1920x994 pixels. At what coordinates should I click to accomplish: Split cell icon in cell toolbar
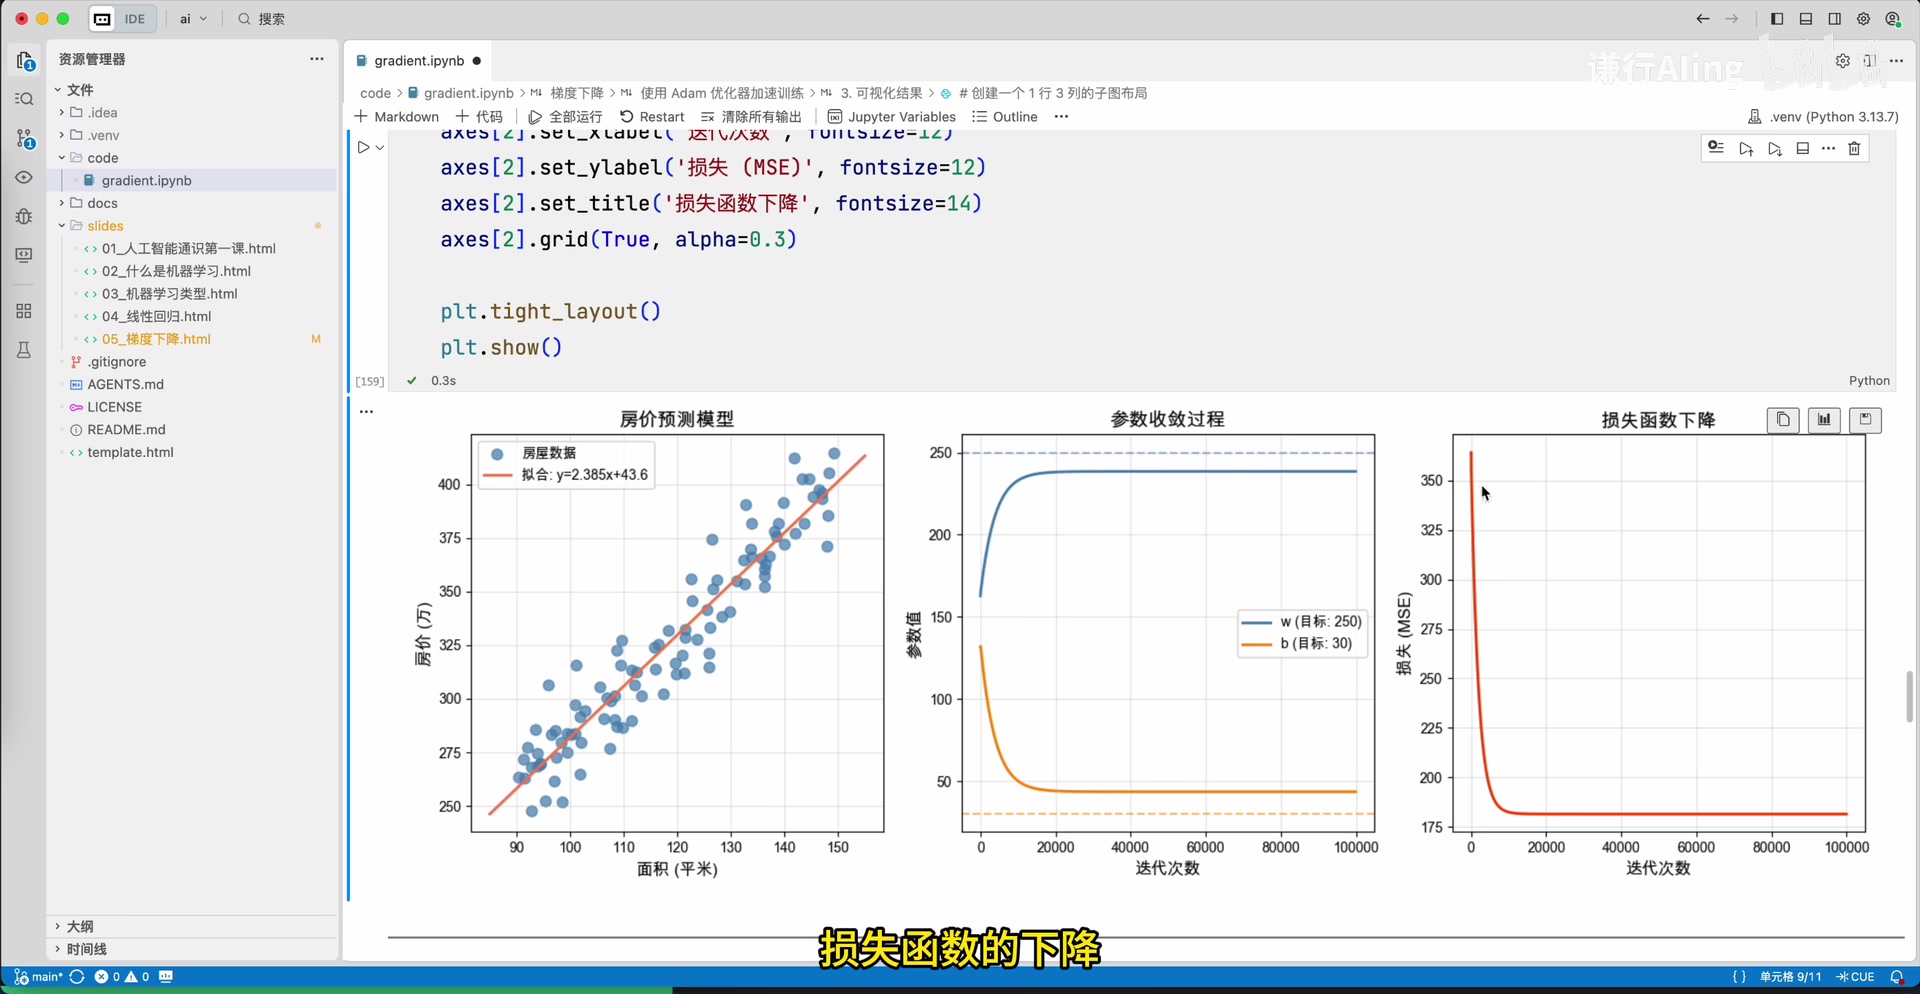pyautogui.click(x=1803, y=148)
